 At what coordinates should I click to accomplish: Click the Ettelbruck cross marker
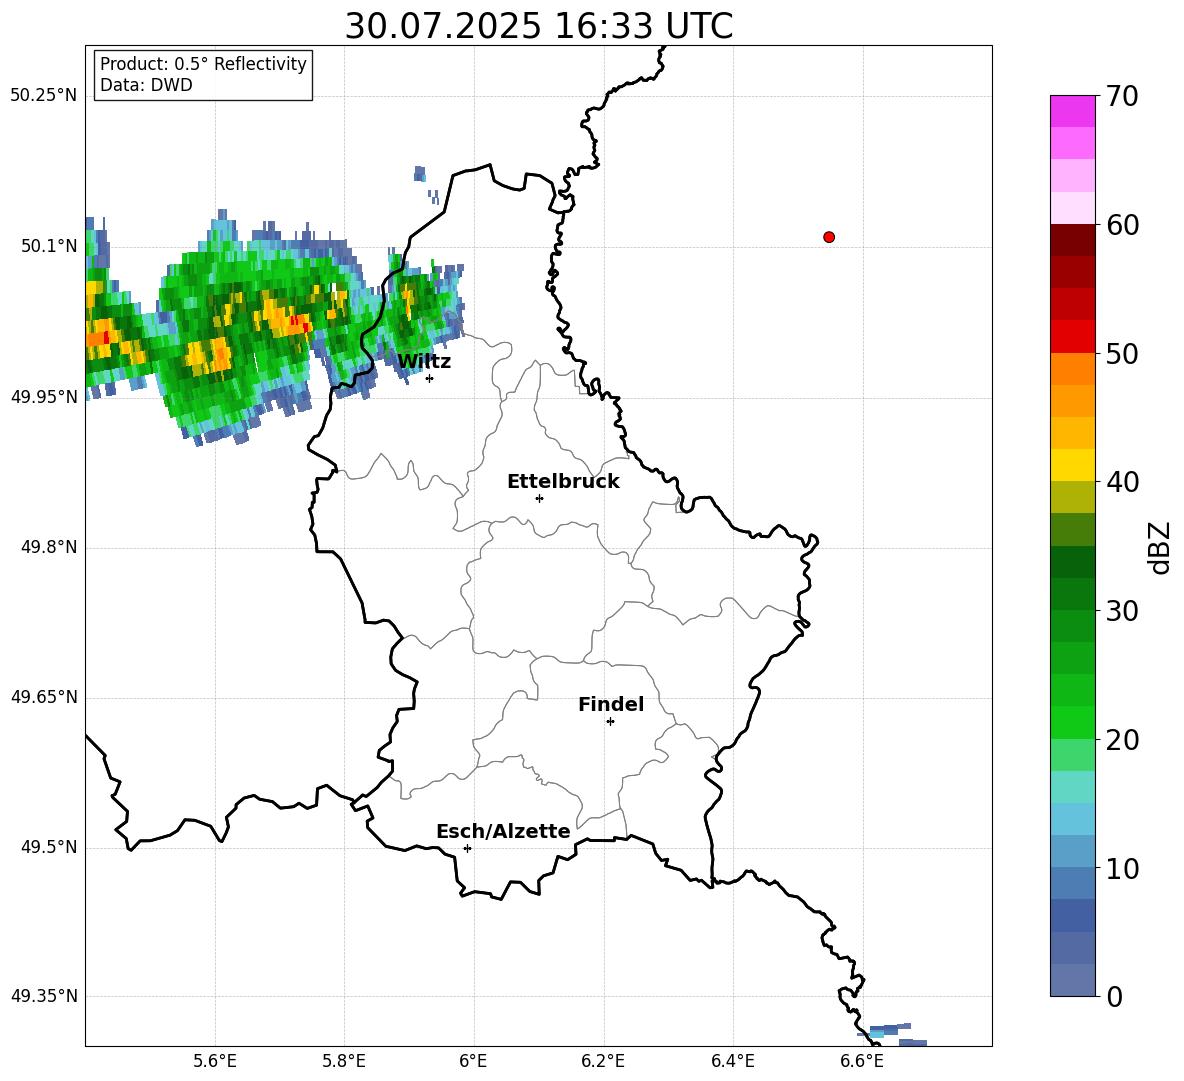[x=539, y=498]
